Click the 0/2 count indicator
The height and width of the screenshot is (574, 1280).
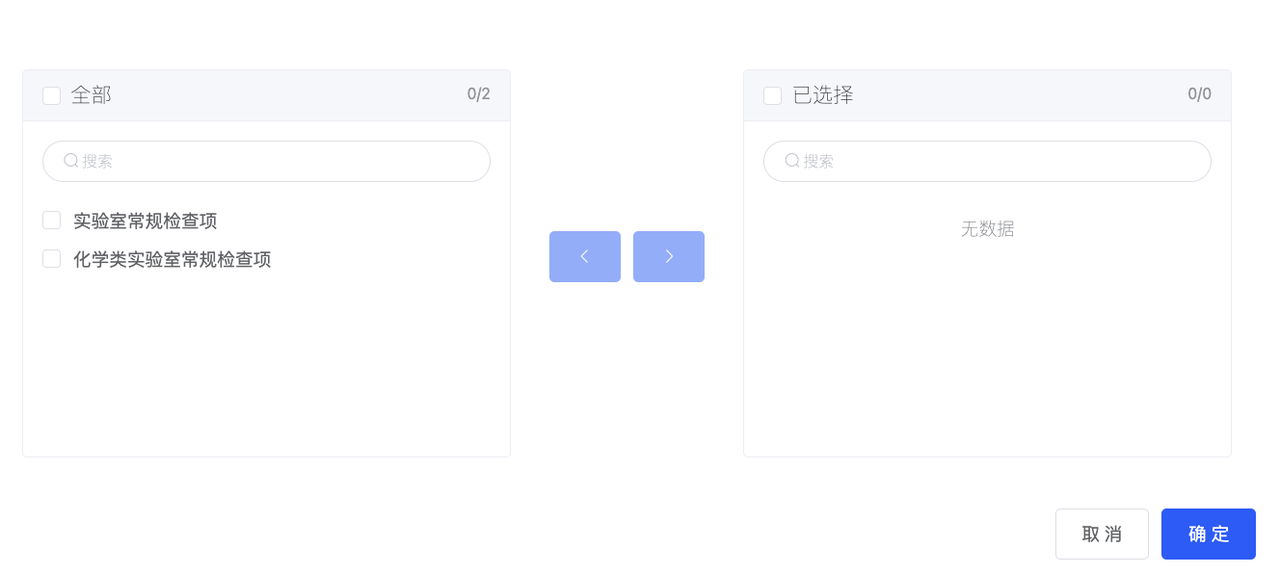(479, 94)
